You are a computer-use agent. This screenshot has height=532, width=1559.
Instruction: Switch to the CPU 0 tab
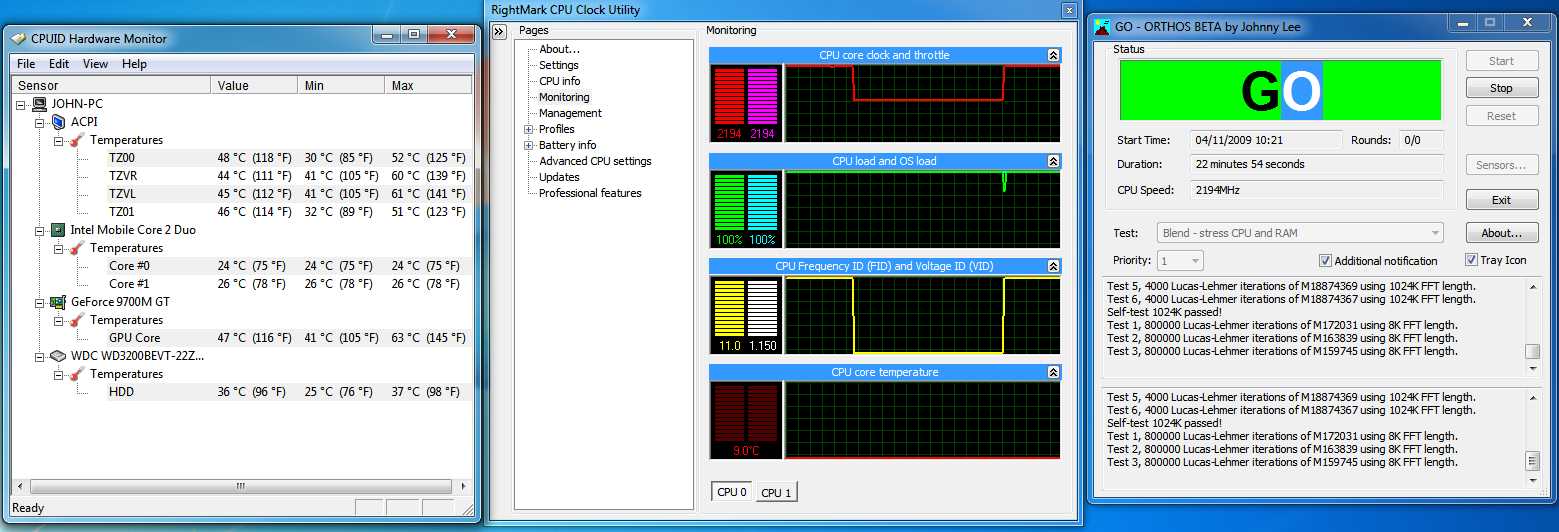[733, 492]
